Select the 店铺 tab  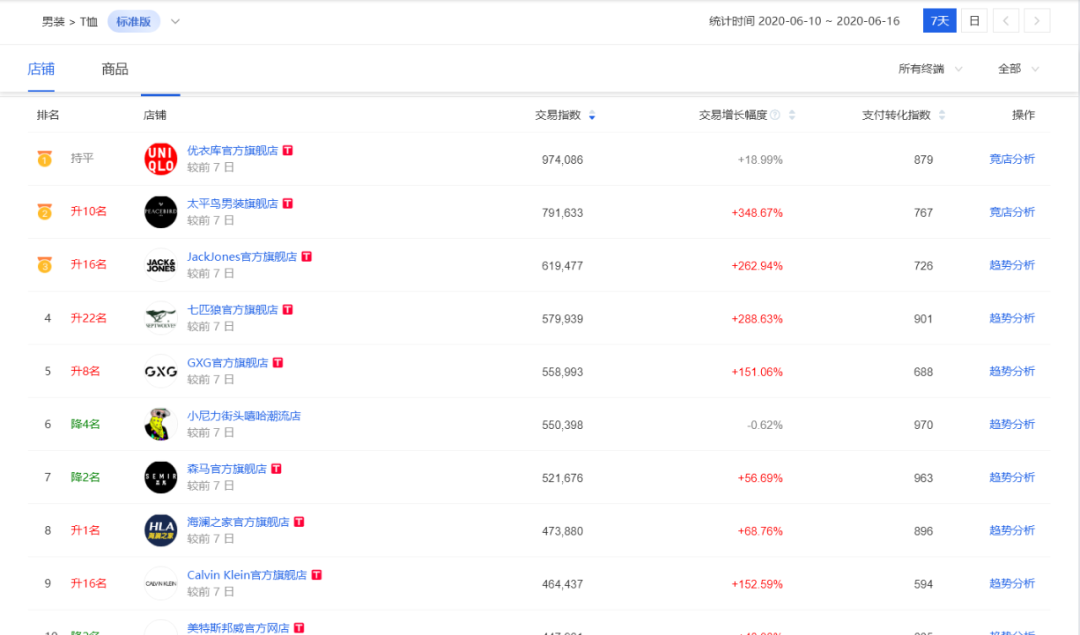(x=41, y=69)
